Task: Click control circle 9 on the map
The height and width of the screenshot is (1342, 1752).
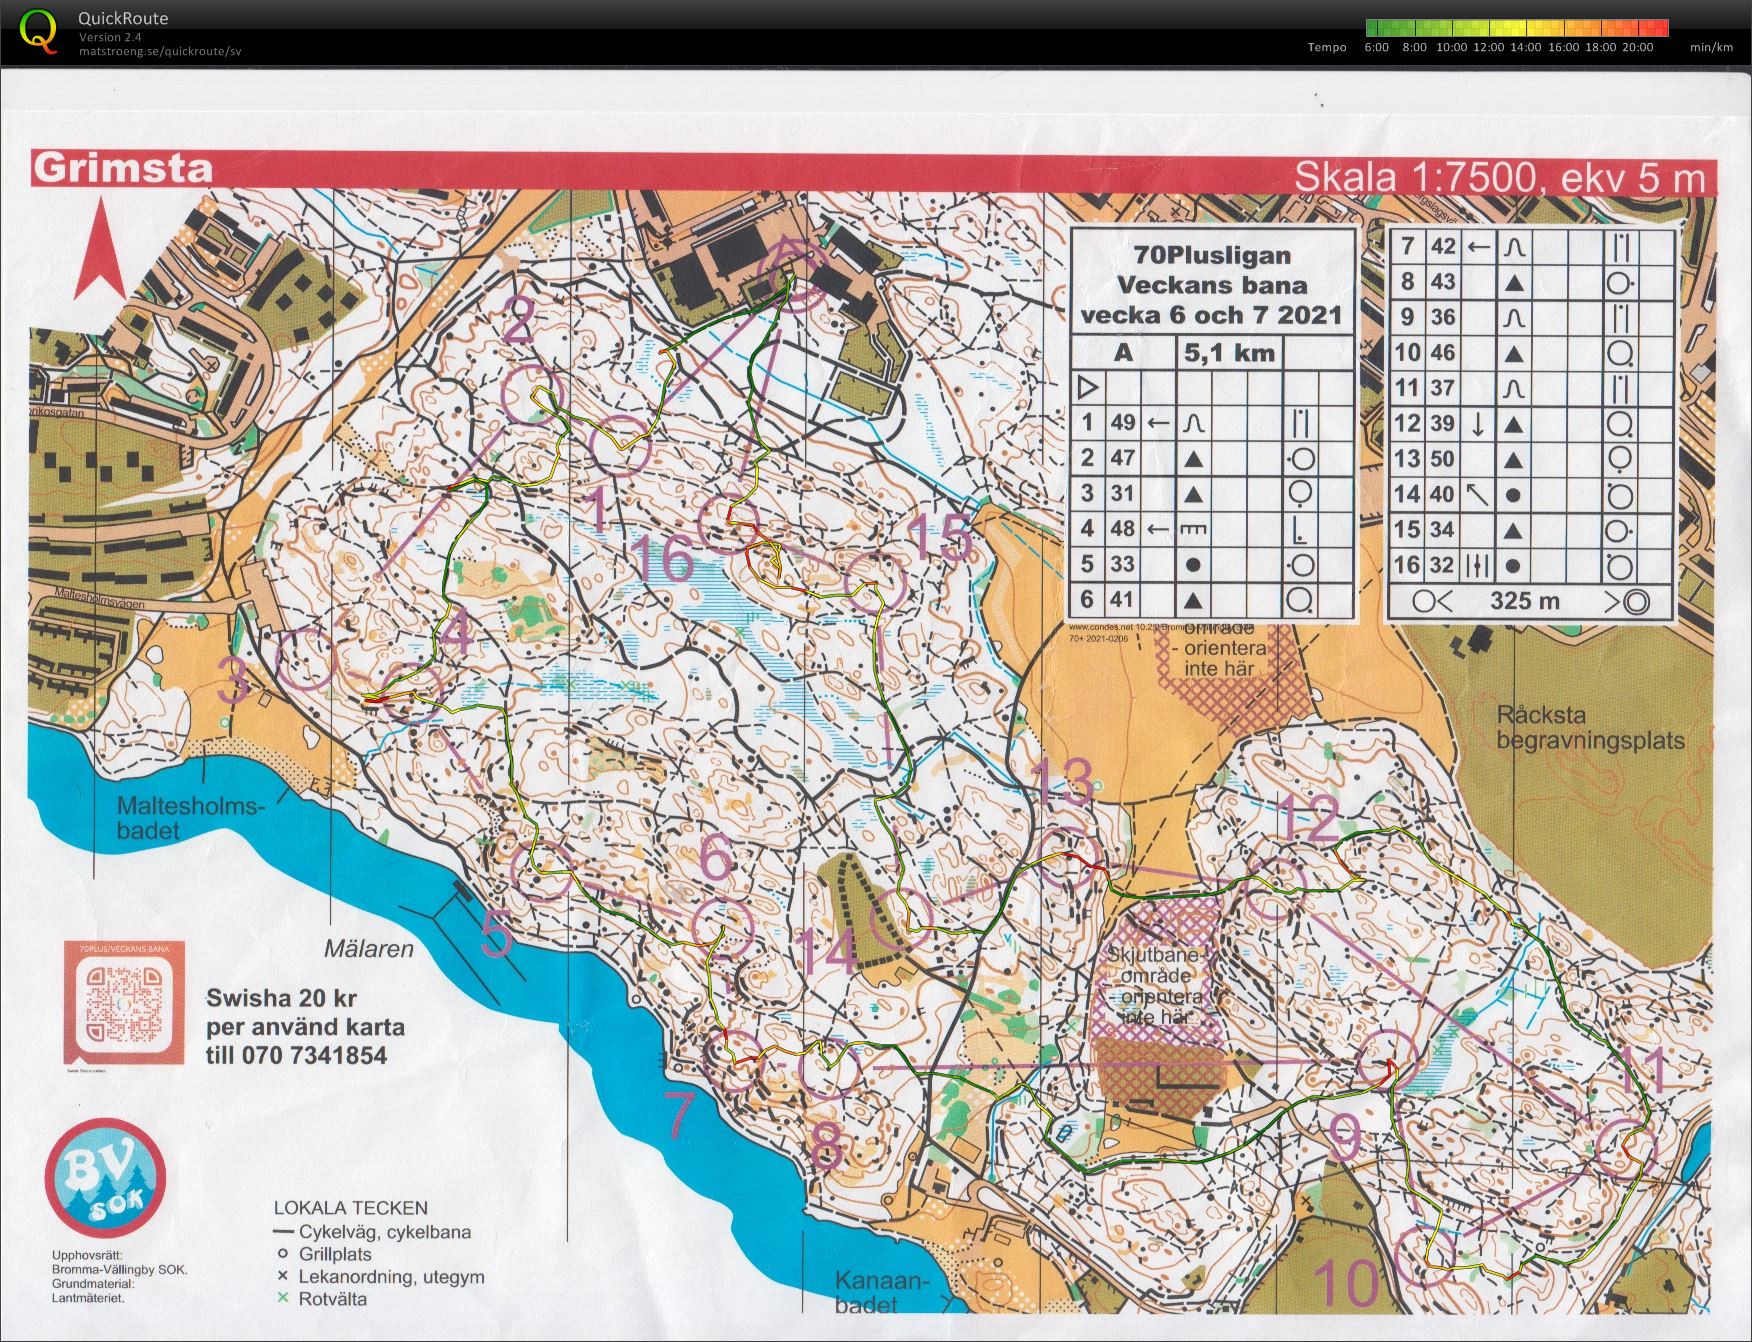Action: click(1389, 1060)
